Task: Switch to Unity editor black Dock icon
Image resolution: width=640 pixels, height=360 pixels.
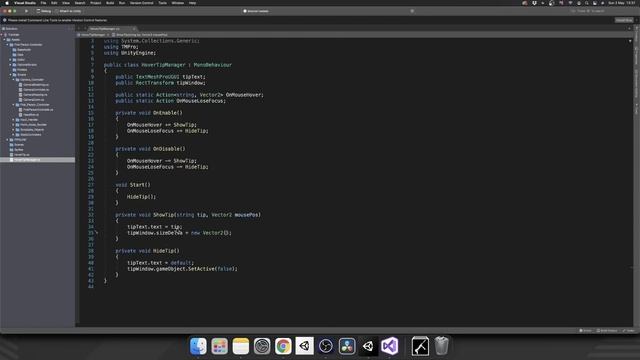Action: tap(368, 346)
